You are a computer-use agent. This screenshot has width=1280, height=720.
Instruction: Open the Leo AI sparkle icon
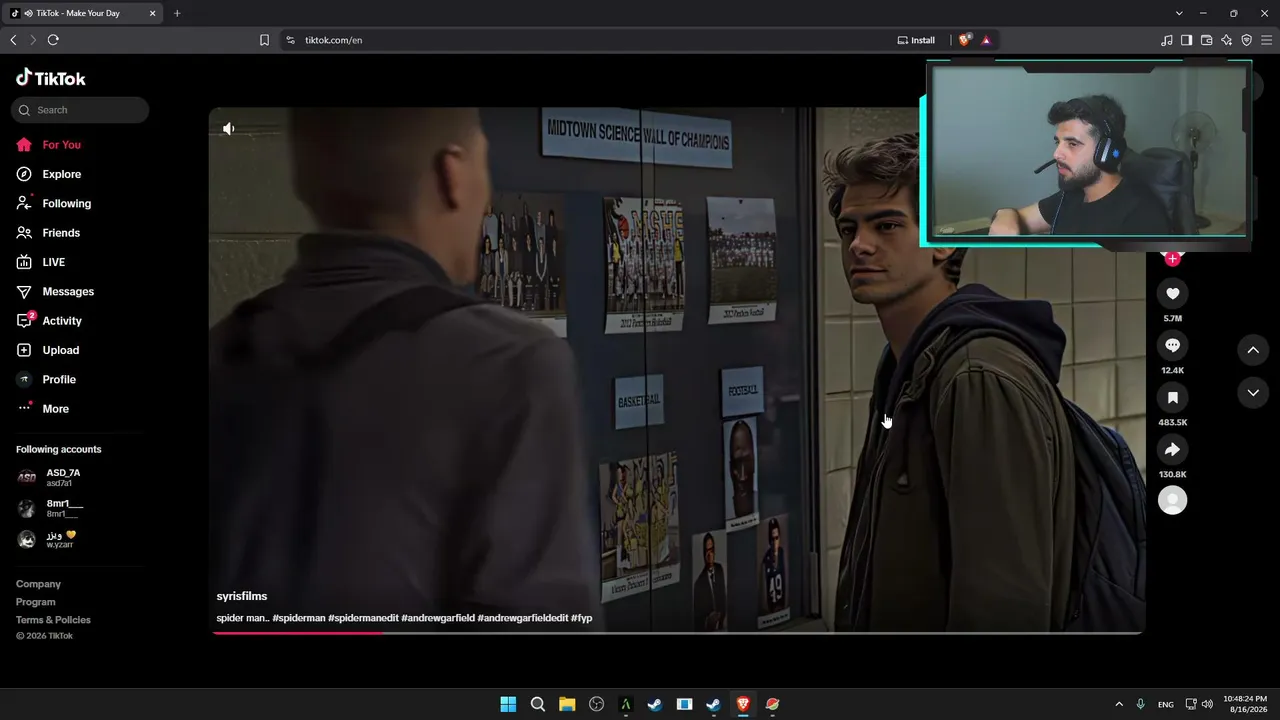click(x=1227, y=40)
